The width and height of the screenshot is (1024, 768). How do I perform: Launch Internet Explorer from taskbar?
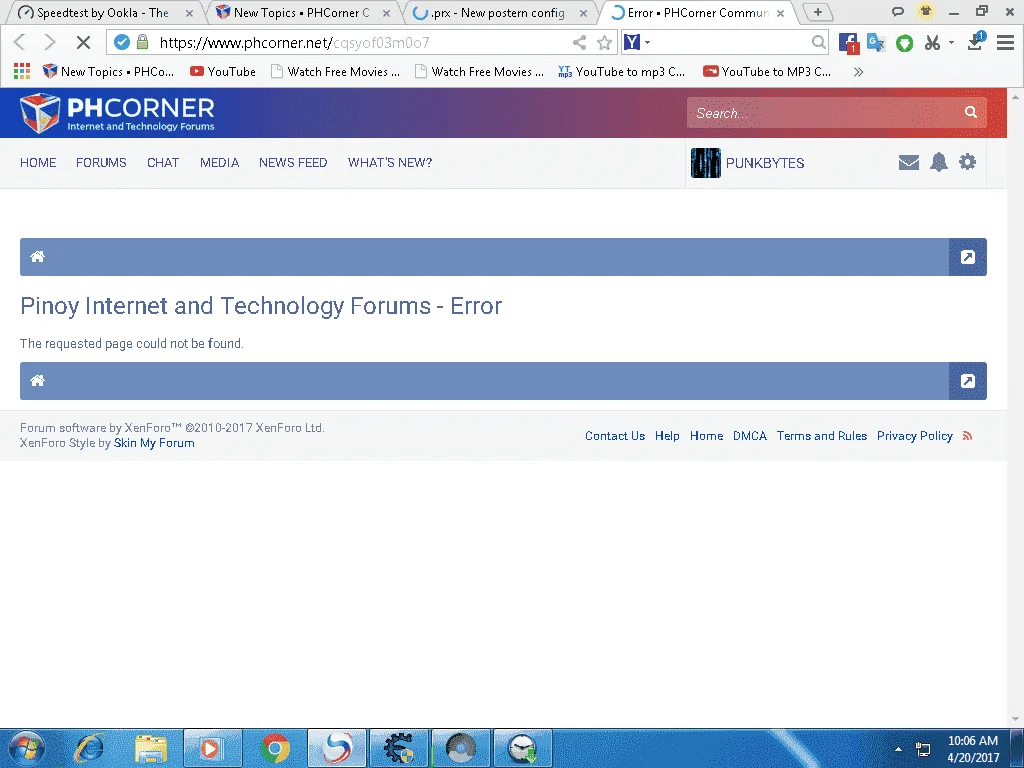[89, 748]
